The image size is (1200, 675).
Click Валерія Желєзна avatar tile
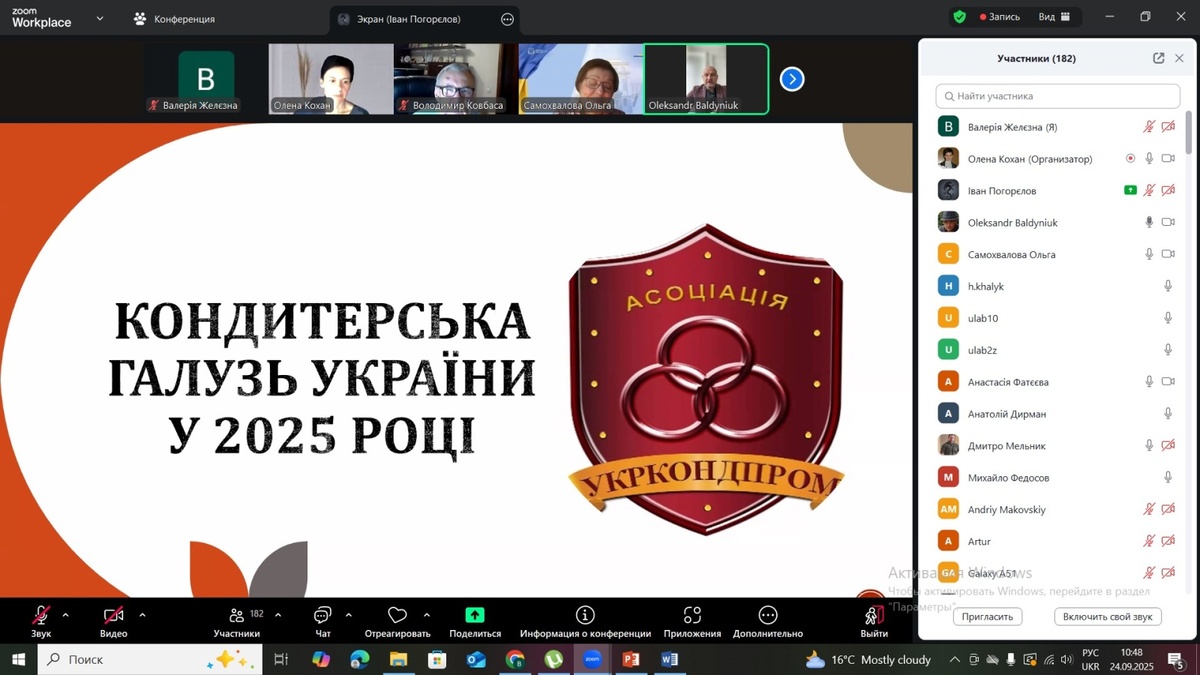[x=206, y=79]
